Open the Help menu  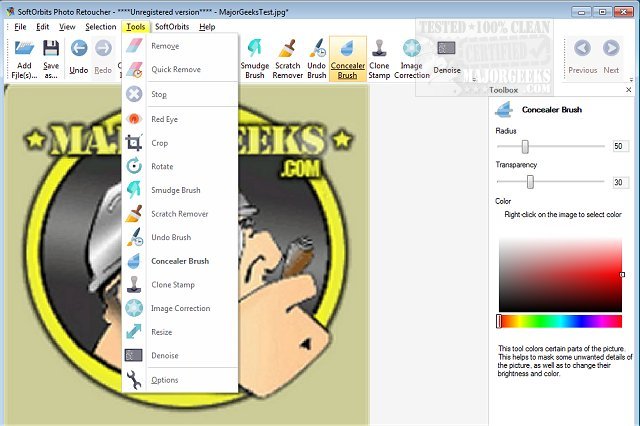pyautogui.click(x=207, y=27)
